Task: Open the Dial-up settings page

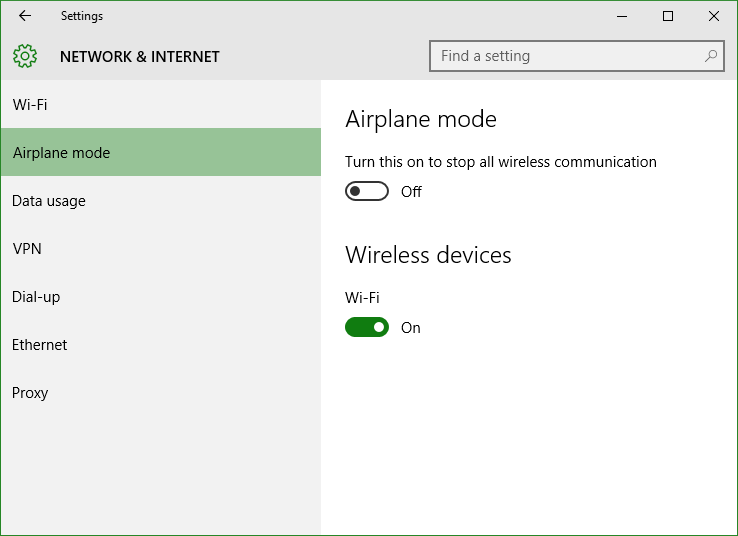Action: (x=161, y=296)
